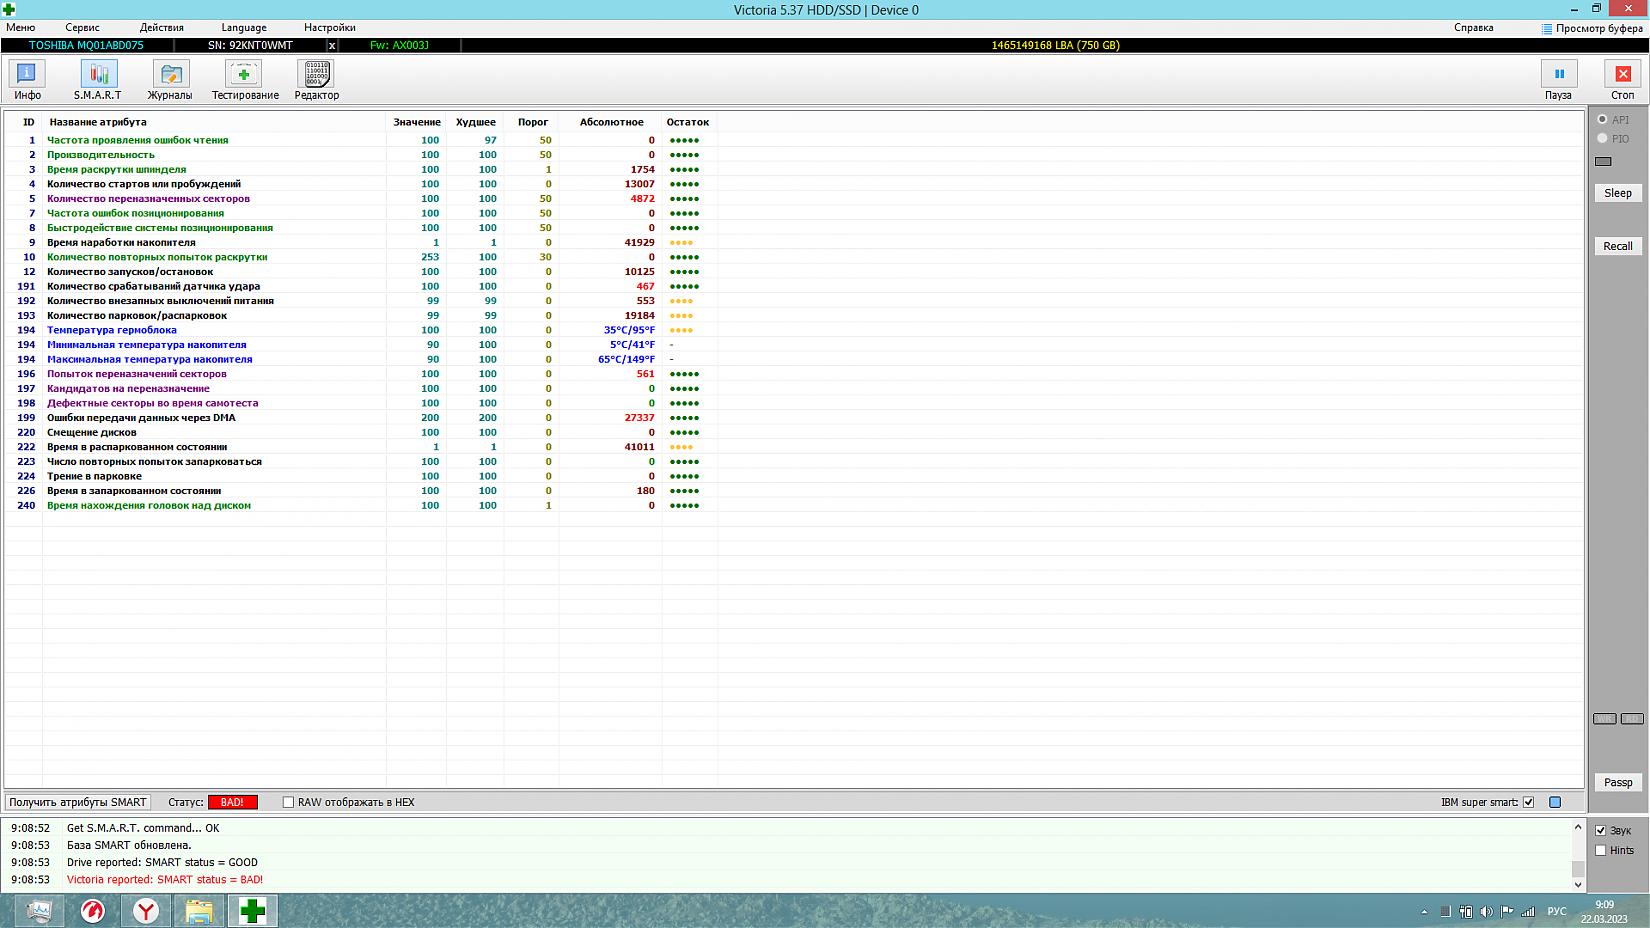Enable RAW отображать в HEX checkbox
1650x928 pixels.
tap(289, 802)
